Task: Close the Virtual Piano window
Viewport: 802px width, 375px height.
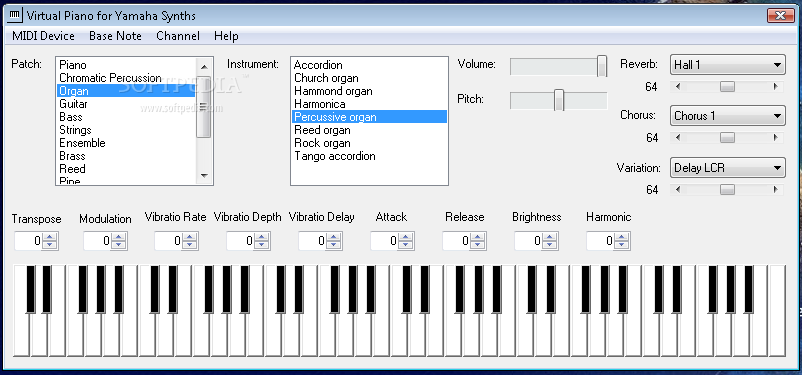Action: click(x=781, y=15)
